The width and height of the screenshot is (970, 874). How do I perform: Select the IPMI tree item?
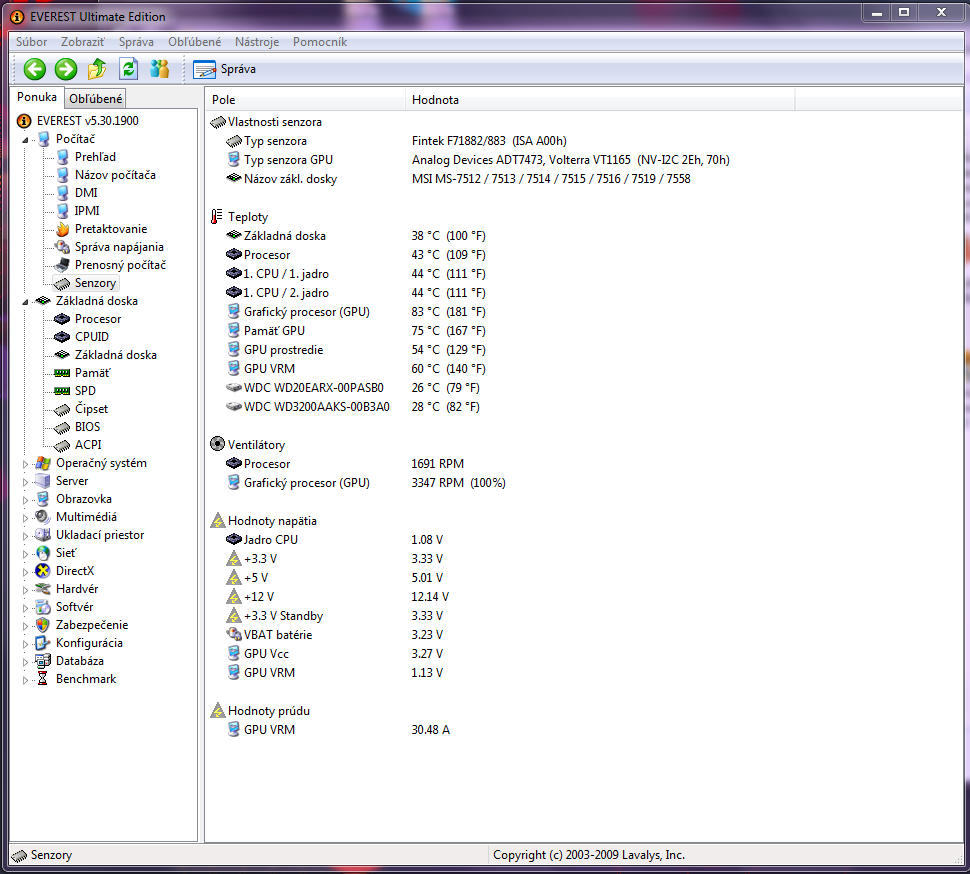(x=87, y=210)
